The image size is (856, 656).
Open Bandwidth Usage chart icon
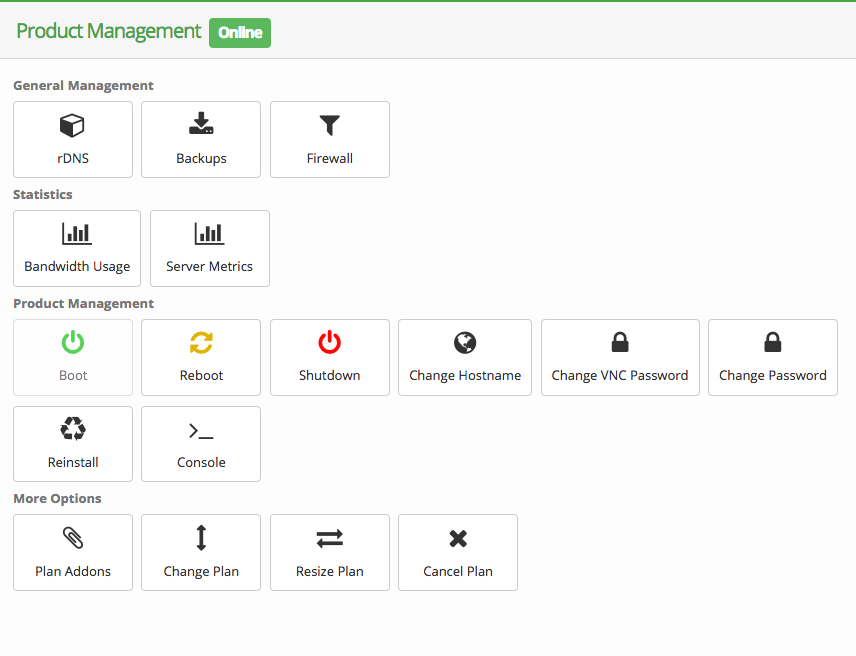click(x=77, y=234)
